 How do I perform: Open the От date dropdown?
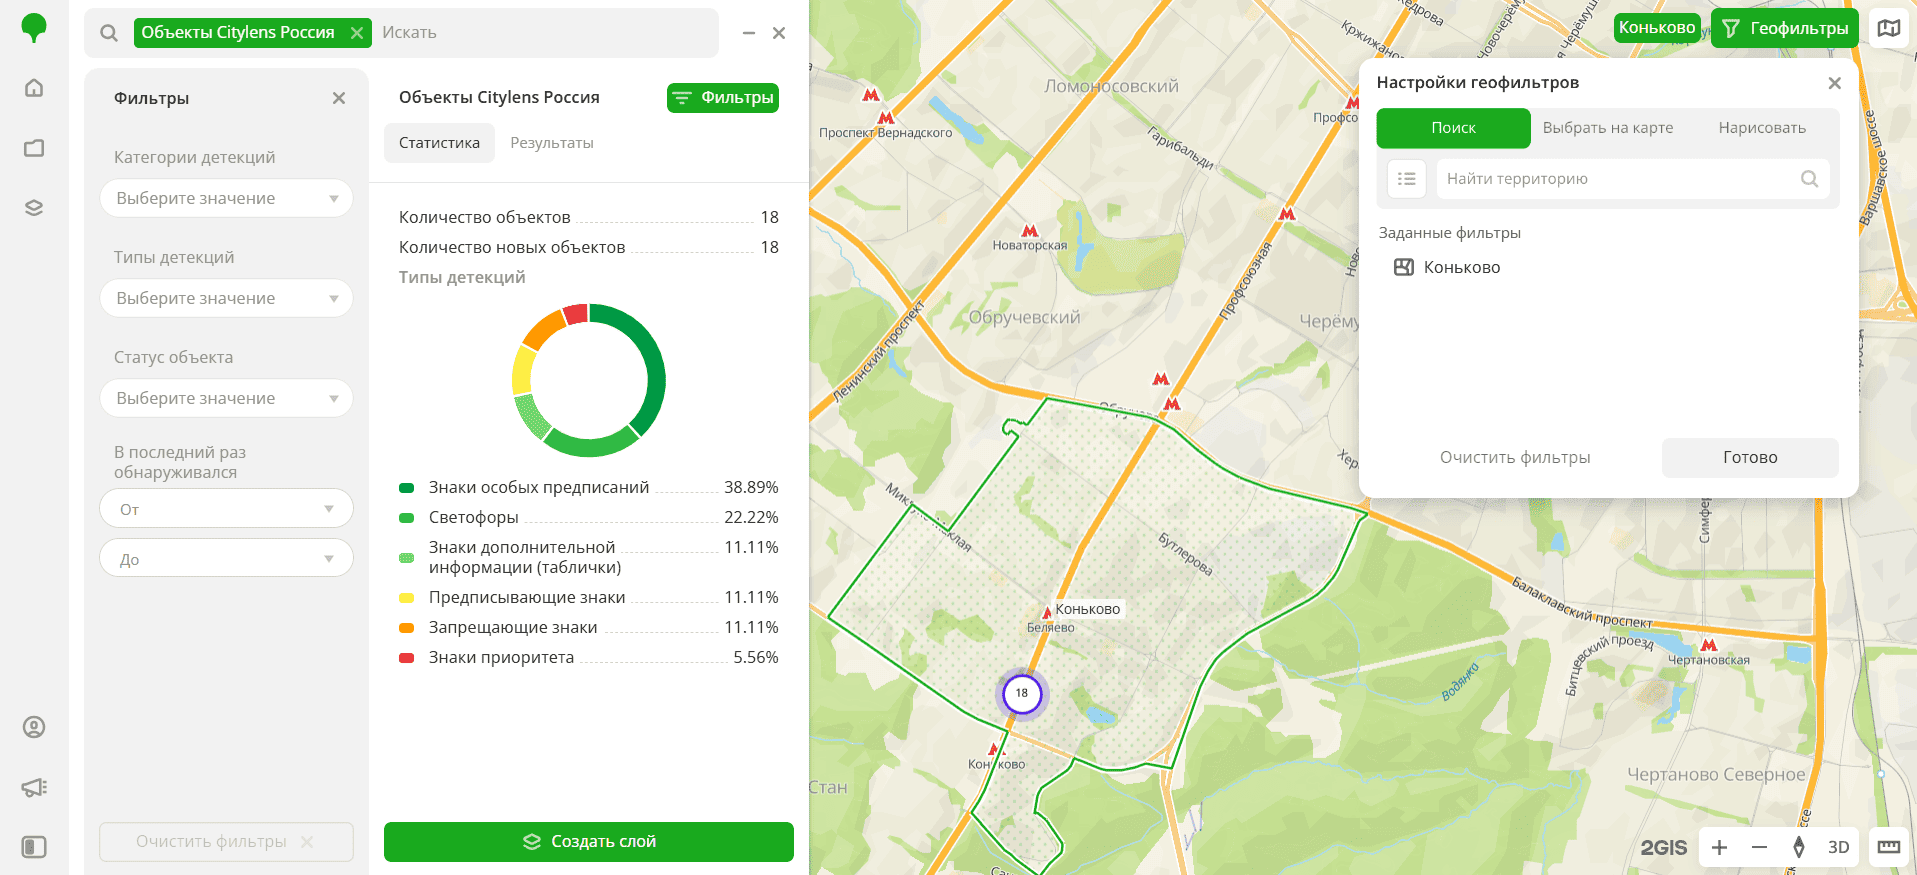pyautogui.click(x=226, y=509)
